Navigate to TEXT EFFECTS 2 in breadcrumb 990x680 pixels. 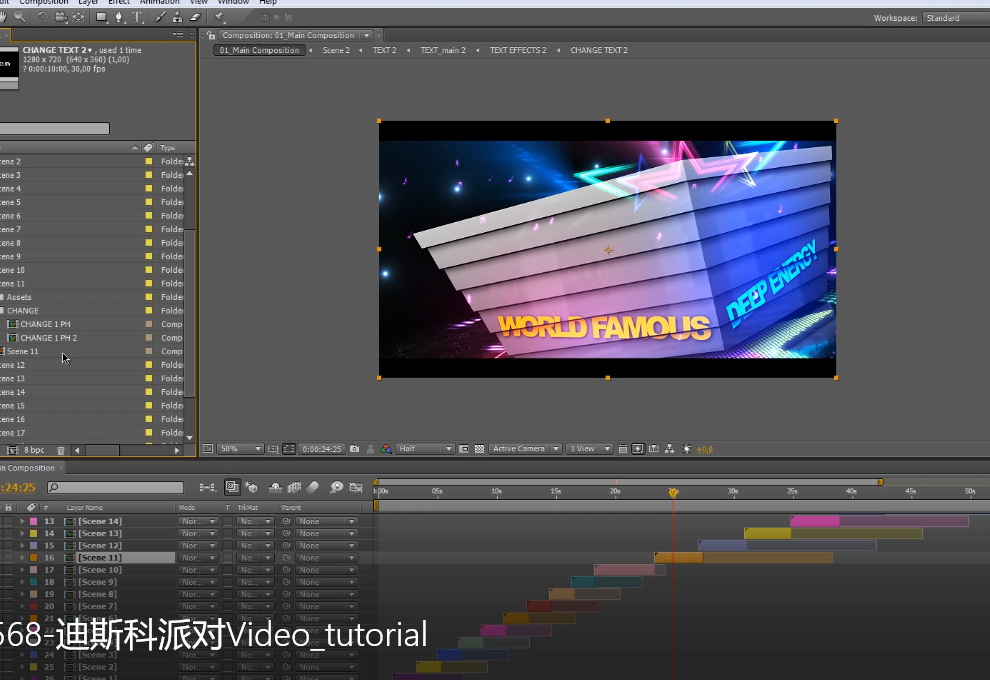point(518,51)
